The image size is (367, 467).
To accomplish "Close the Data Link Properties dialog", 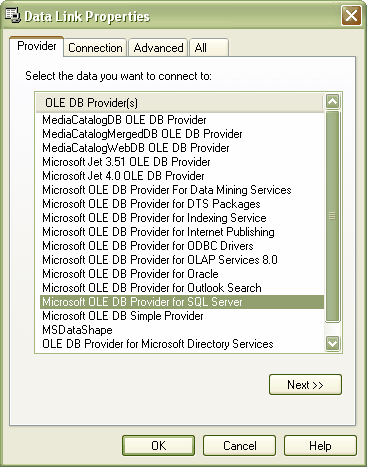I will tap(351, 16).
